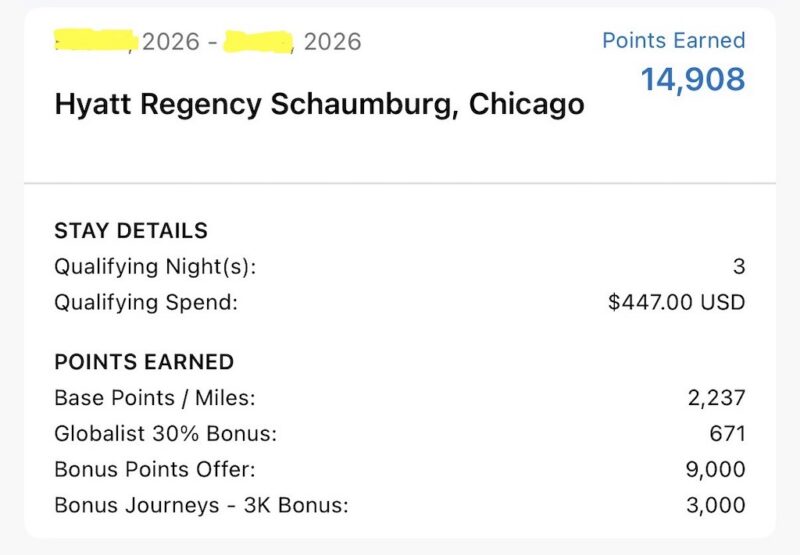Image resolution: width=800 pixels, height=555 pixels.
Task: Click the Base Points / Miles label
Action: (155, 398)
